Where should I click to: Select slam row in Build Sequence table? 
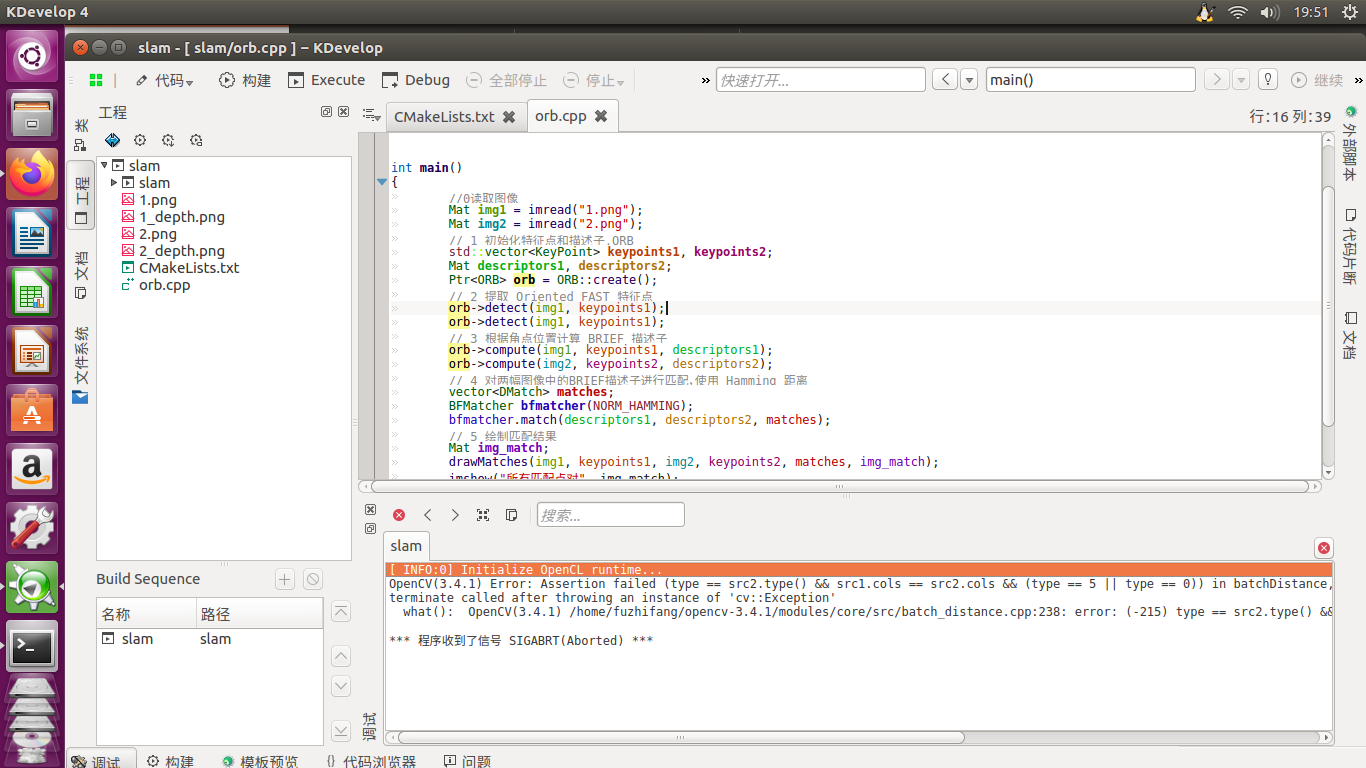210,639
